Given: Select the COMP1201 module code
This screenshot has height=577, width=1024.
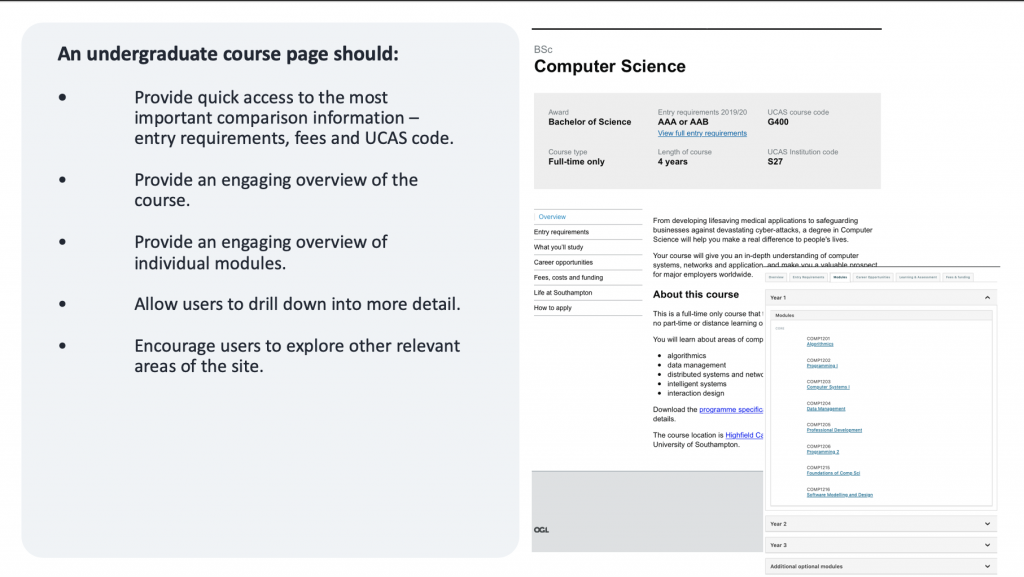Looking at the screenshot, I should 818,339.
